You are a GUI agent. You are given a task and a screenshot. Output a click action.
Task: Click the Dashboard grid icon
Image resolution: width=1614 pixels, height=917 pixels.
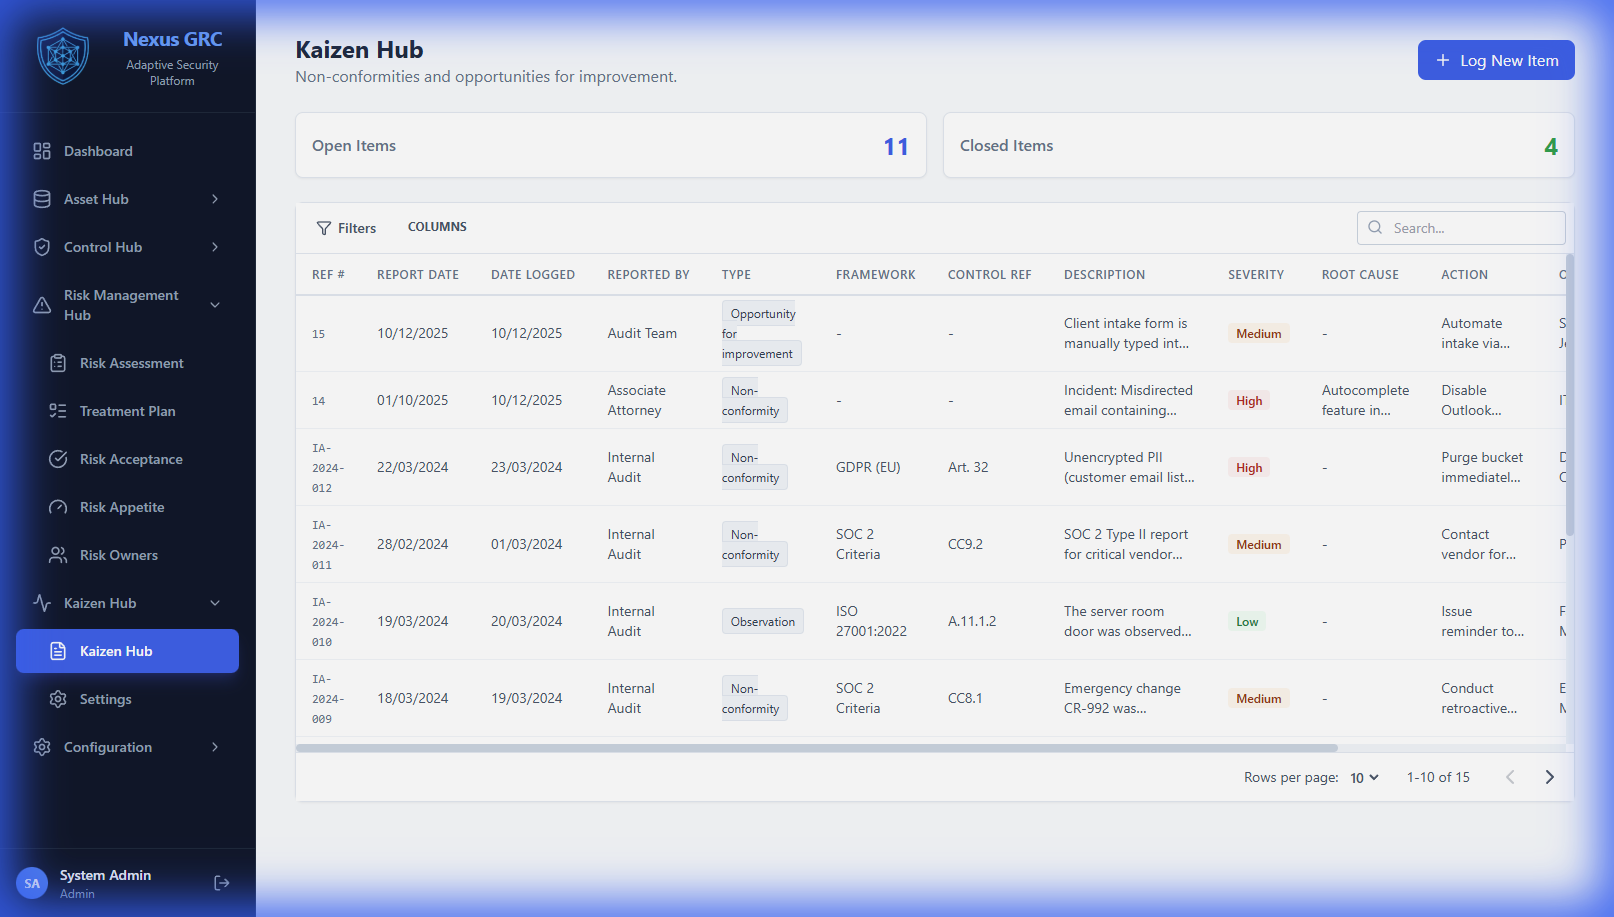(x=42, y=151)
